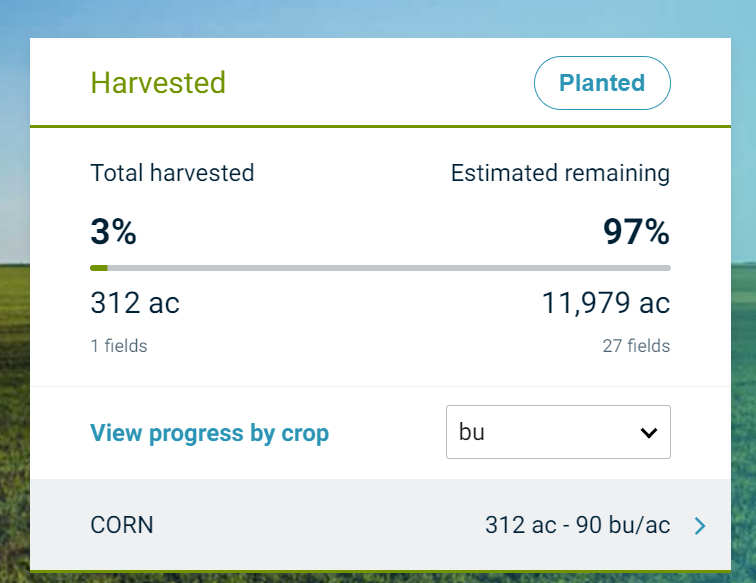
Task: Click the harvest progress bar
Action: tap(380, 268)
